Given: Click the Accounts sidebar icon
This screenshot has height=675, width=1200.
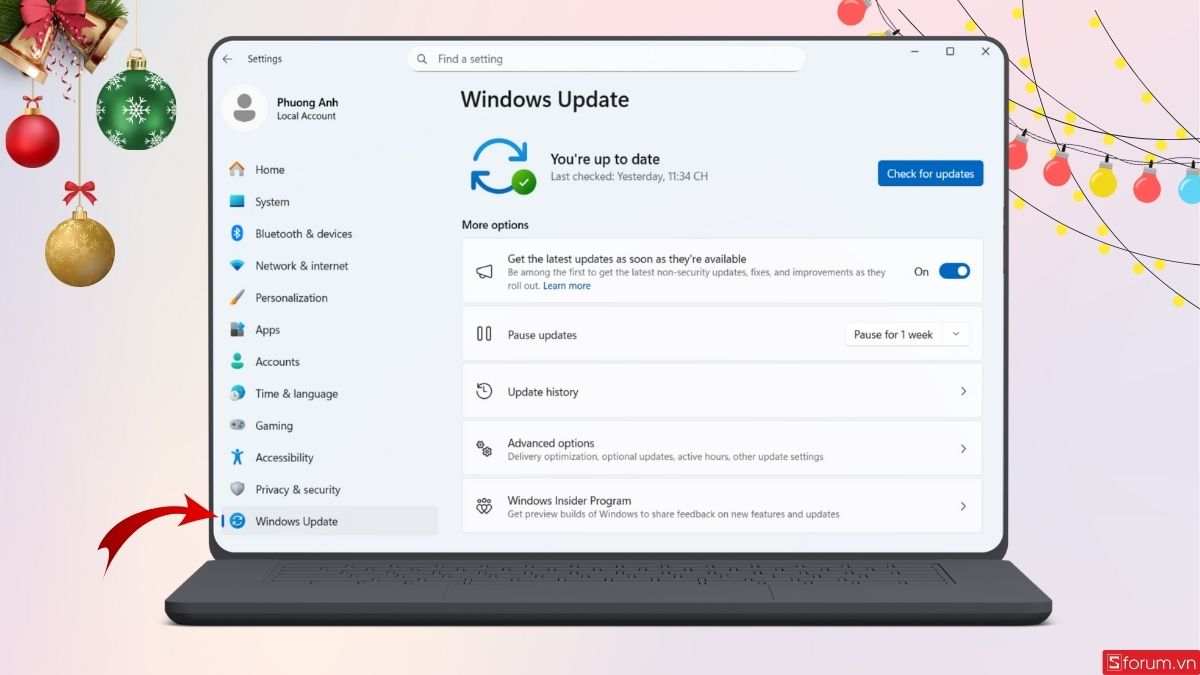Looking at the screenshot, I should (239, 361).
